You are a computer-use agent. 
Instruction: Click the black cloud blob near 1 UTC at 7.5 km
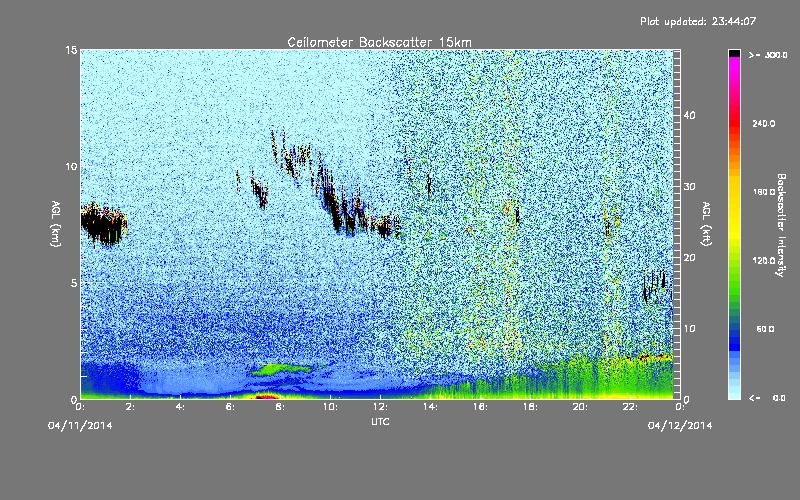(x=104, y=223)
